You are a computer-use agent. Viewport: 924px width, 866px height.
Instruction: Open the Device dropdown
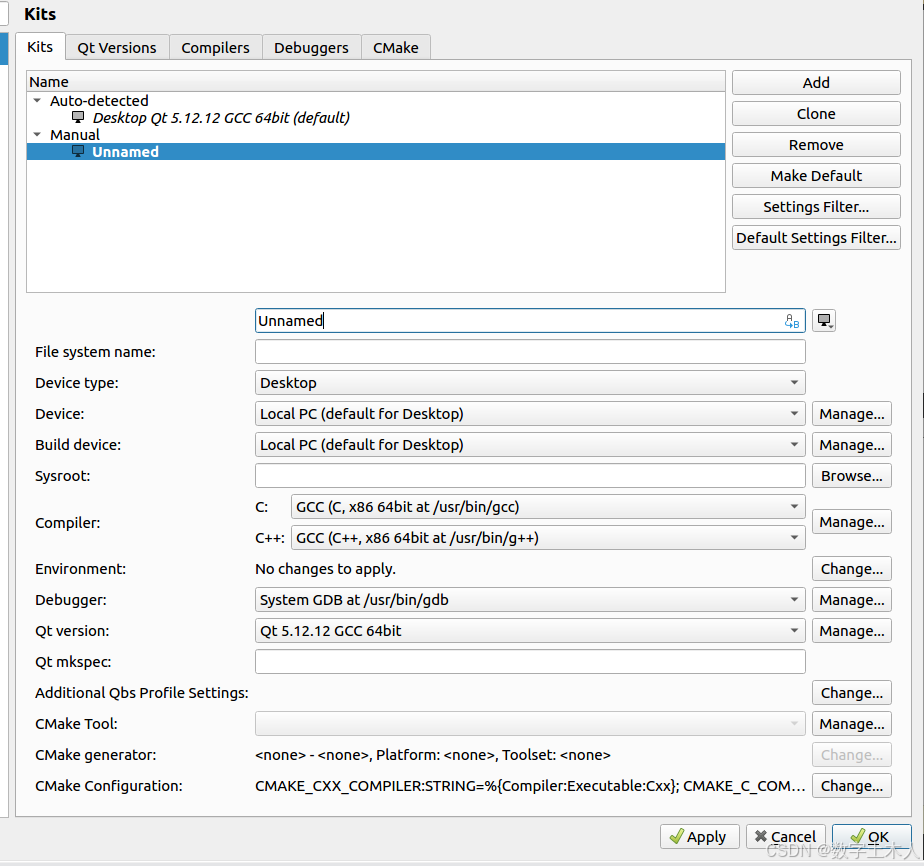530,414
